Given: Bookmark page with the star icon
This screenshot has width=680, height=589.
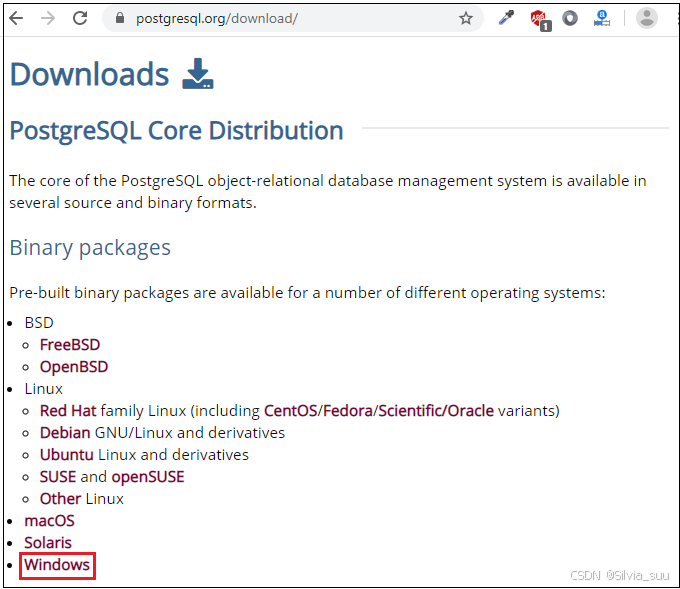Looking at the screenshot, I should 466,19.
